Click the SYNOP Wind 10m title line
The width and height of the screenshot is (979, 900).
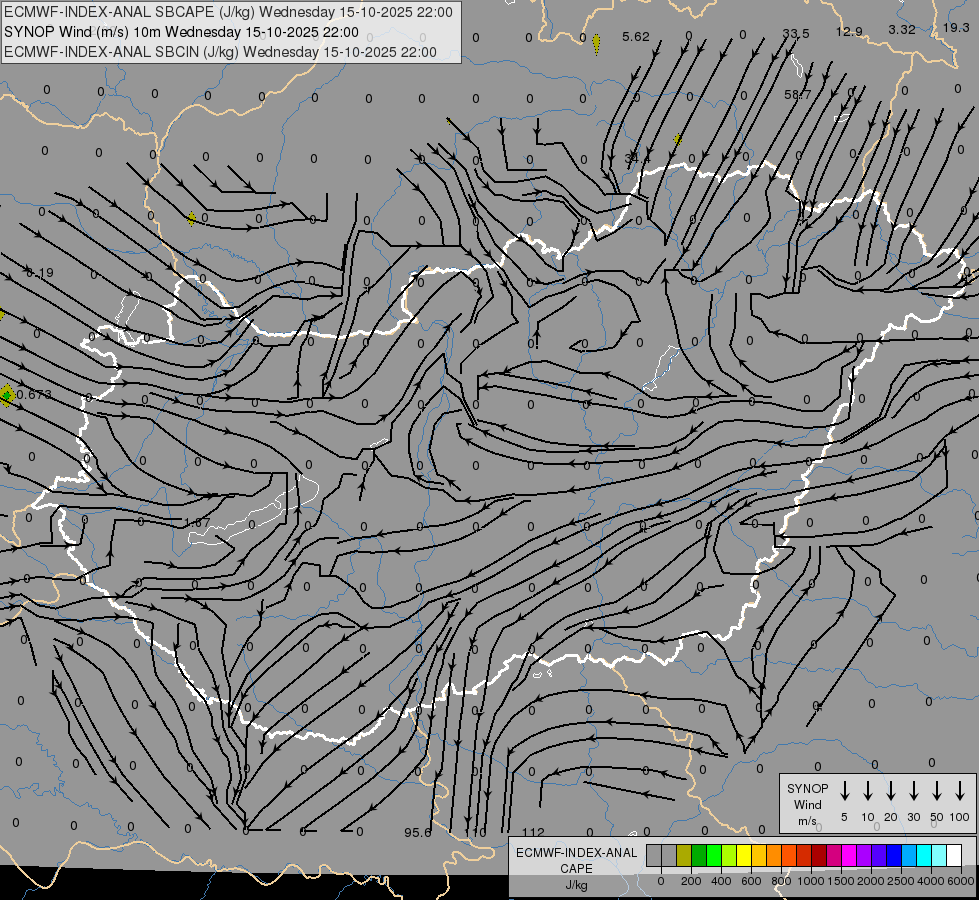[x=181, y=32]
